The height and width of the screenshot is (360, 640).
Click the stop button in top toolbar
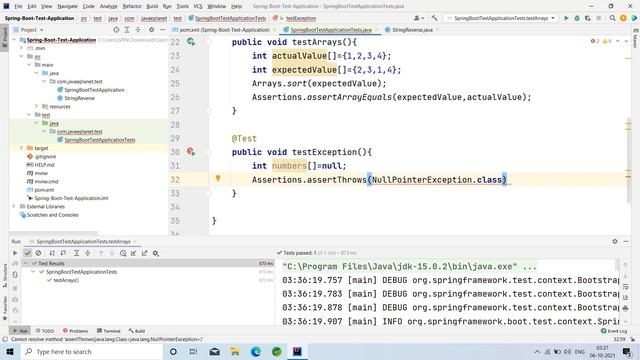pyautogui.click(x=599, y=18)
